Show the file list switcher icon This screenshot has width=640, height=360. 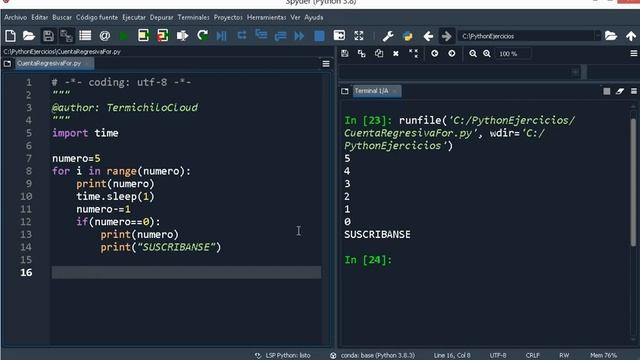pos(85,36)
